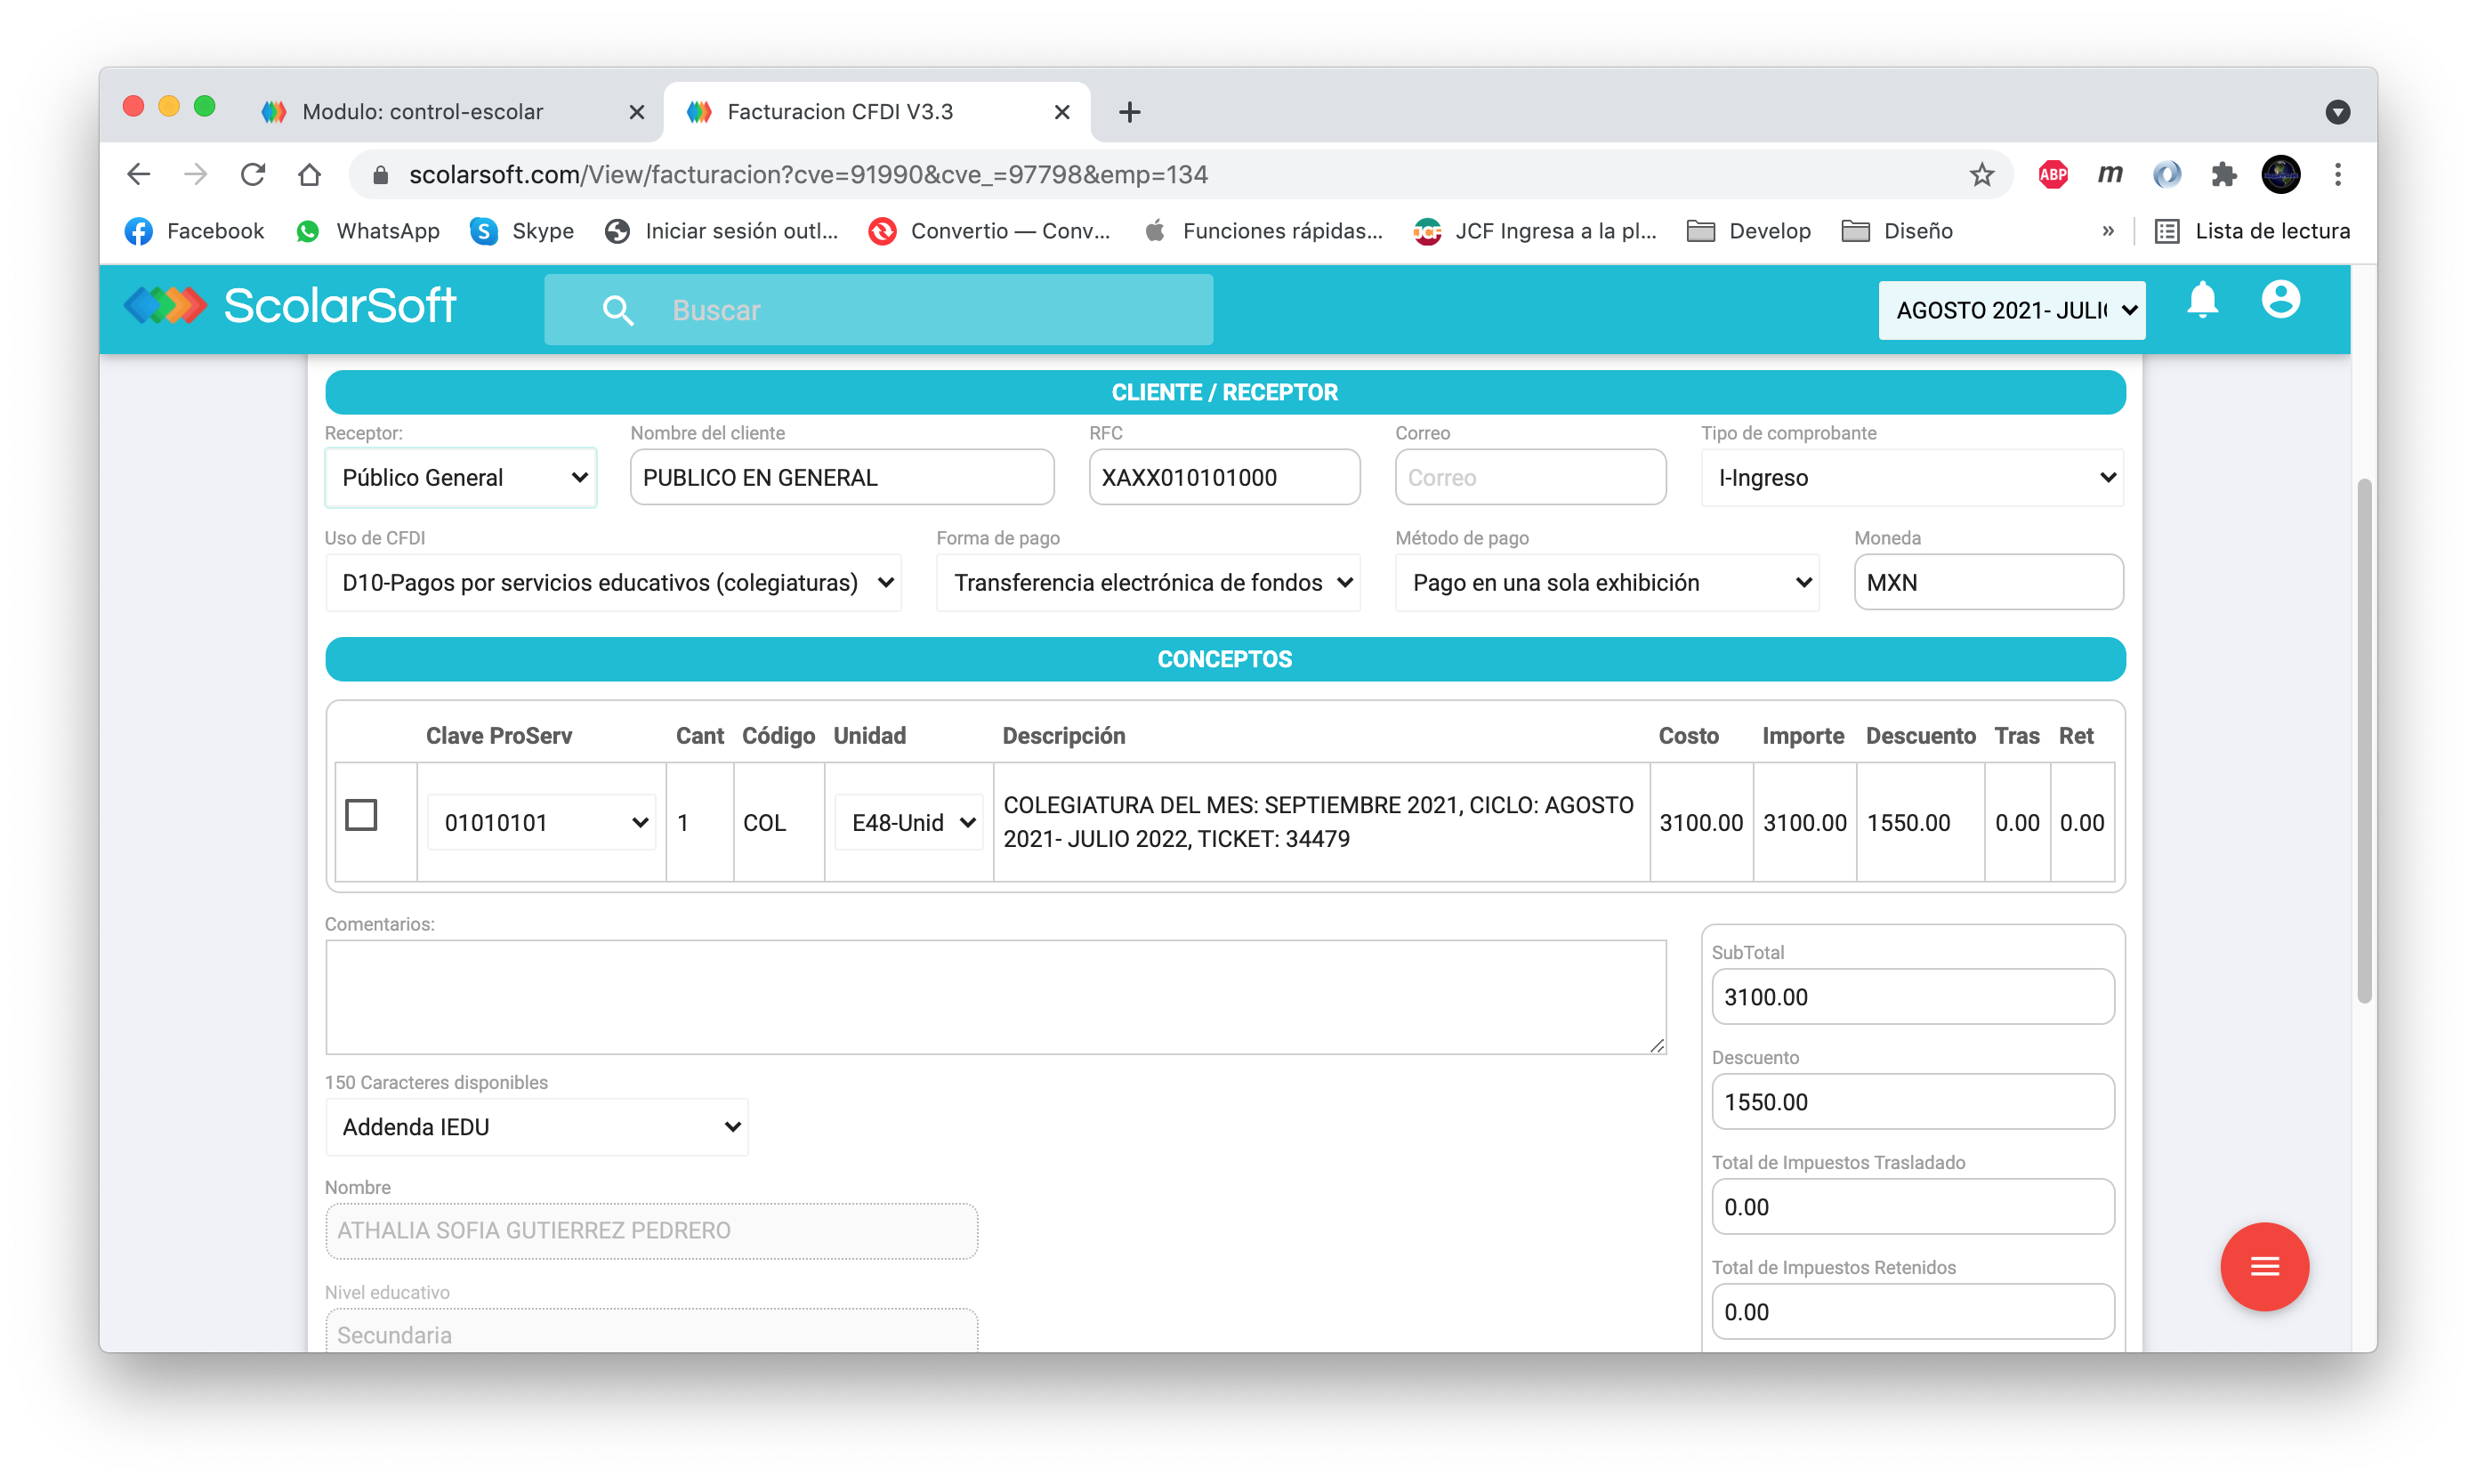Close the Modulo: control-escolar tab
Image resolution: width=2477 pixels, height=1484 pixels.
pos(636,112)
